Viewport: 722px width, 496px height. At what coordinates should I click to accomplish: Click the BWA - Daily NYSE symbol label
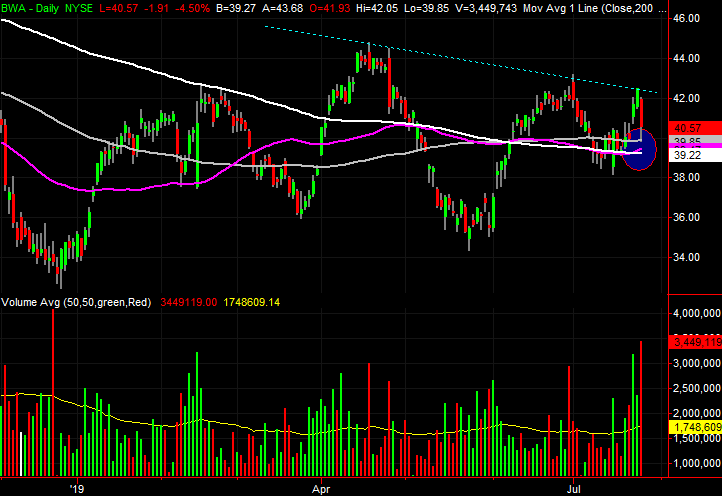[x=47, y=8]
